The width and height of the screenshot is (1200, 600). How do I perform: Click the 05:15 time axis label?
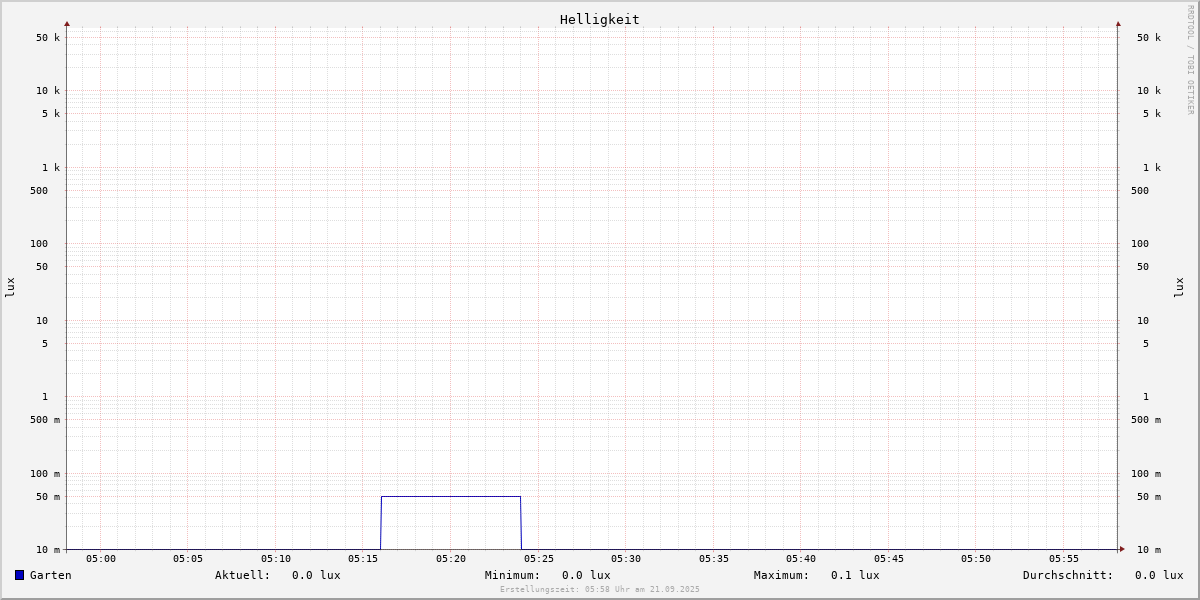pos(363,559)
